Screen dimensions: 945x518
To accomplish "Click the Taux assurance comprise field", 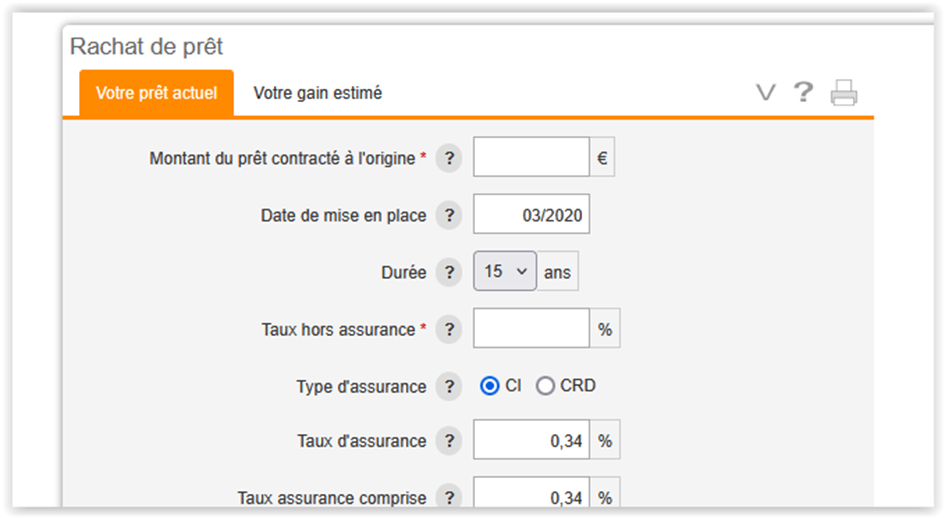I will click(x=531, y=493).
